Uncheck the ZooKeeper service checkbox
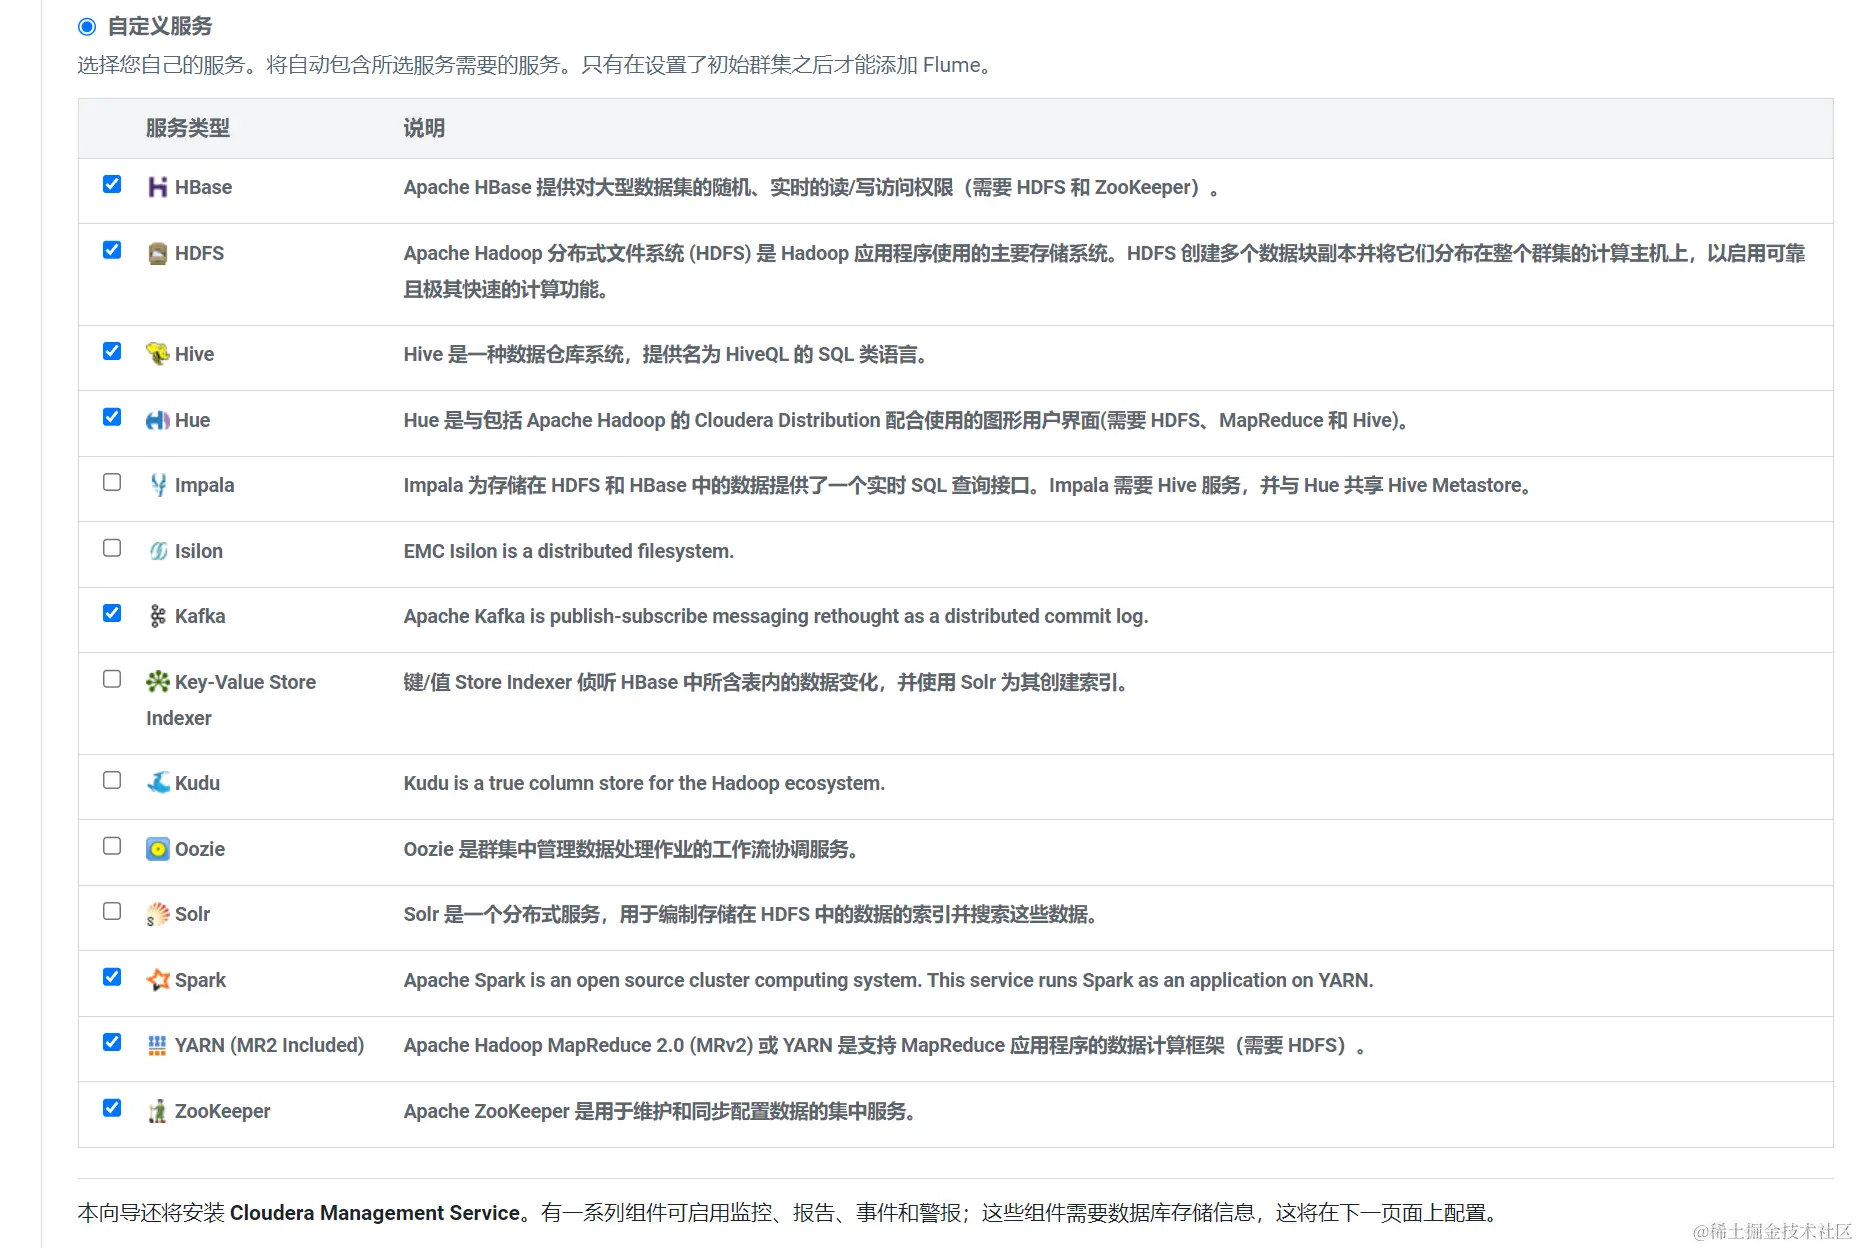This screenshot has height=1248, width=1859. point(112,1108)
